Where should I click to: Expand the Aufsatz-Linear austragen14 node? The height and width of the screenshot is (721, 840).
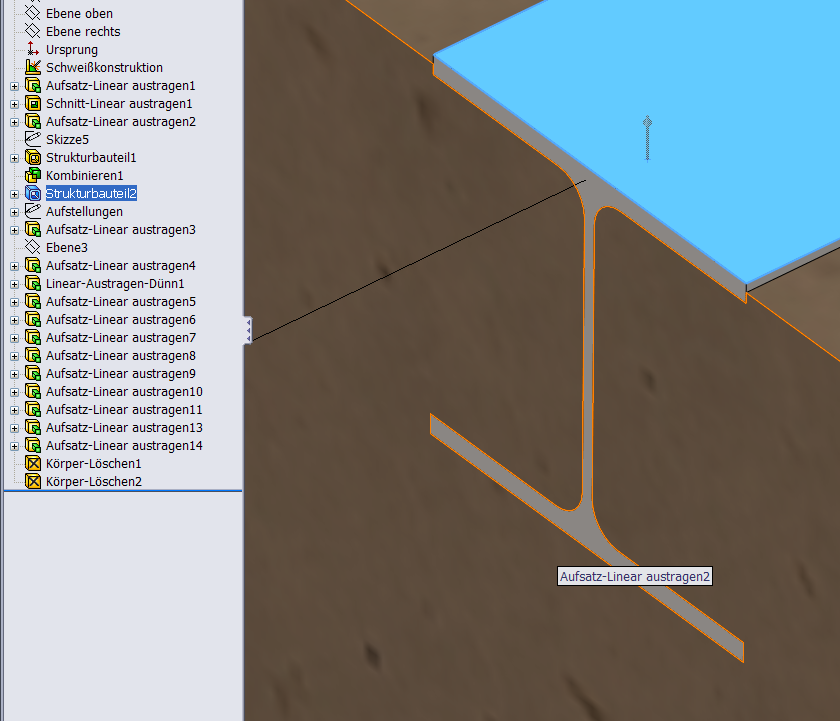14,446
